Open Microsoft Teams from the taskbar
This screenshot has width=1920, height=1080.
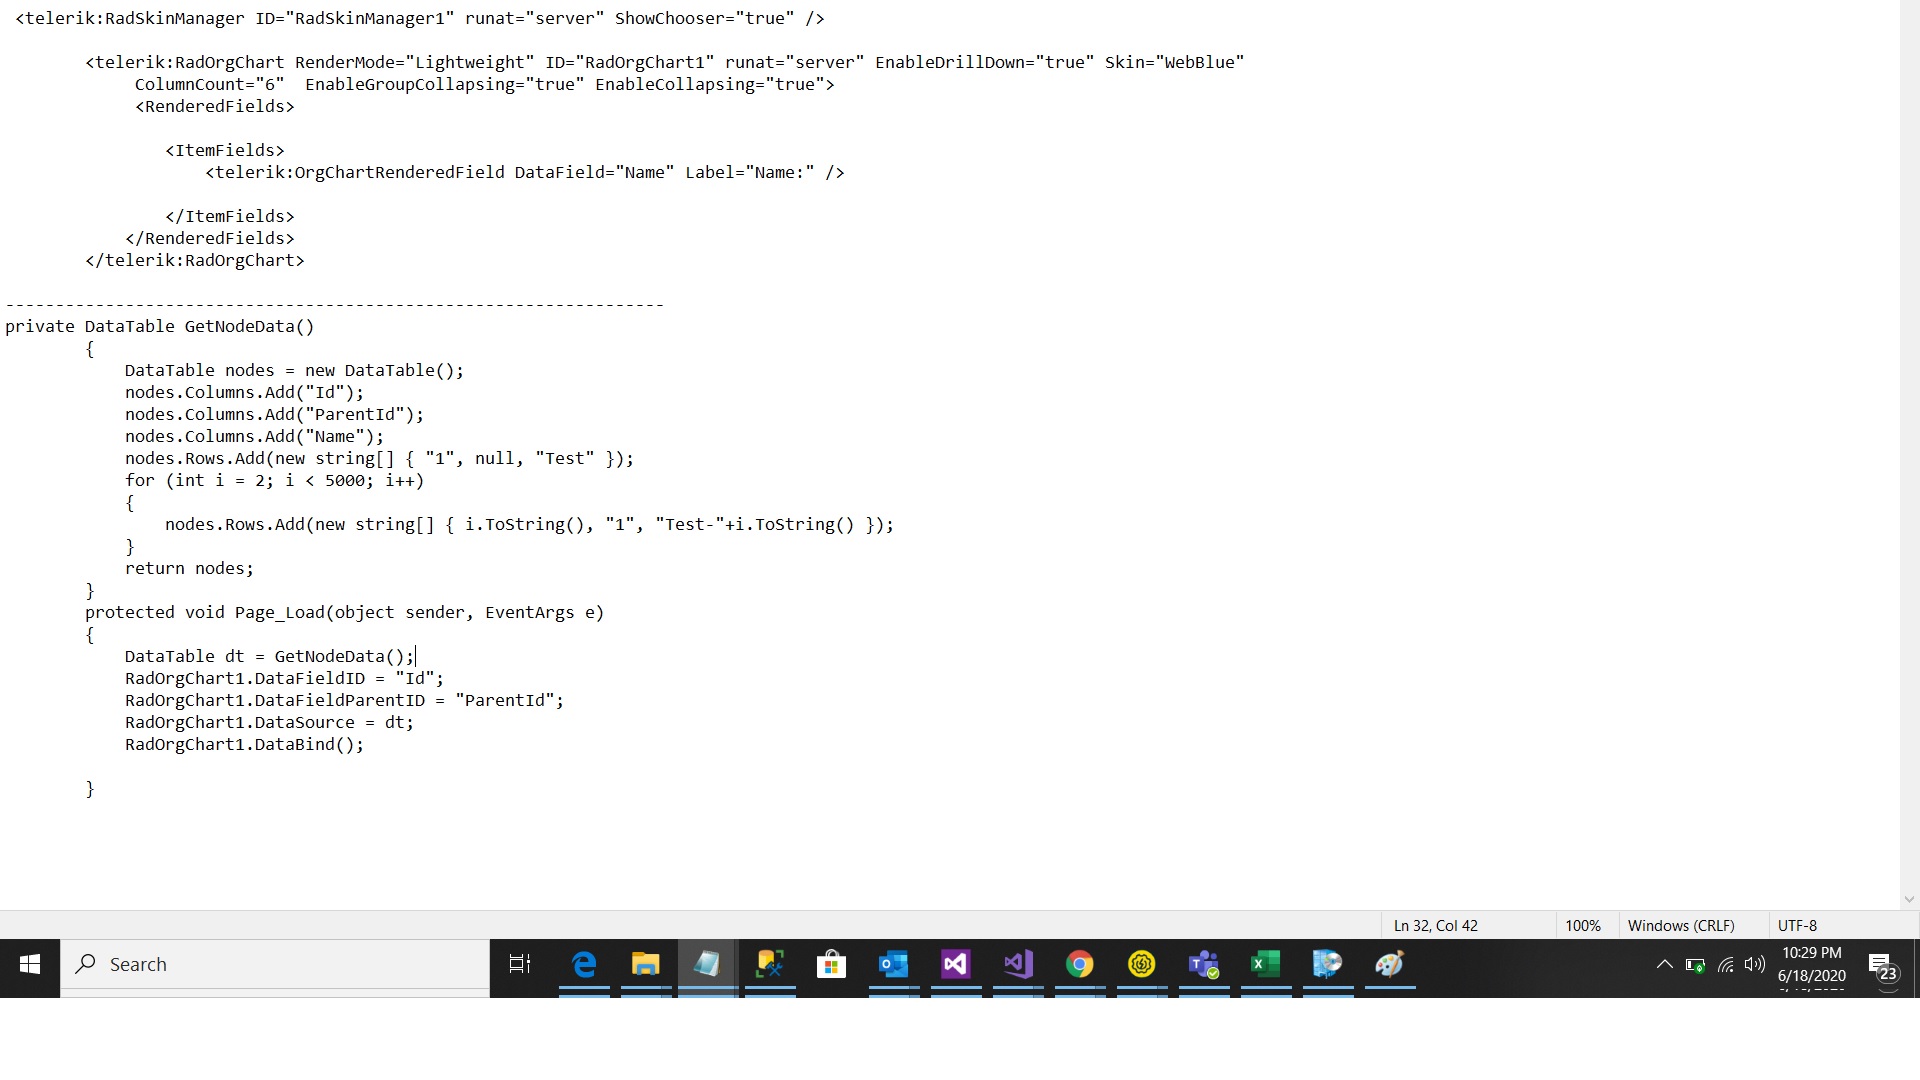pos(1203,965)
